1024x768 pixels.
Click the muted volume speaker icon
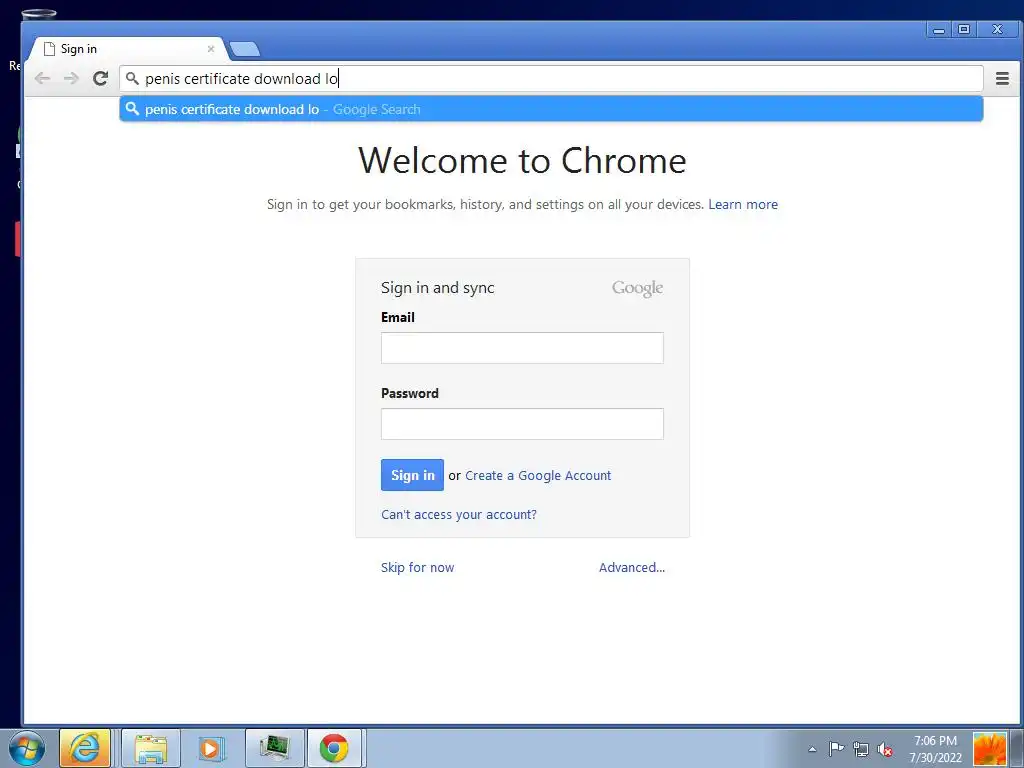coord(885,749)
